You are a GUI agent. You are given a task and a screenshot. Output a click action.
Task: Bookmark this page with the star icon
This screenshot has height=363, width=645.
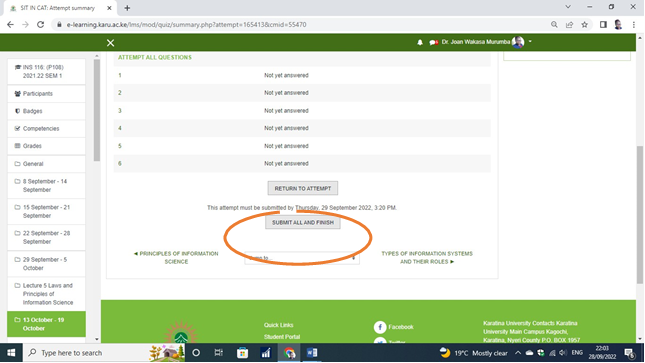(x=585, y=25)
